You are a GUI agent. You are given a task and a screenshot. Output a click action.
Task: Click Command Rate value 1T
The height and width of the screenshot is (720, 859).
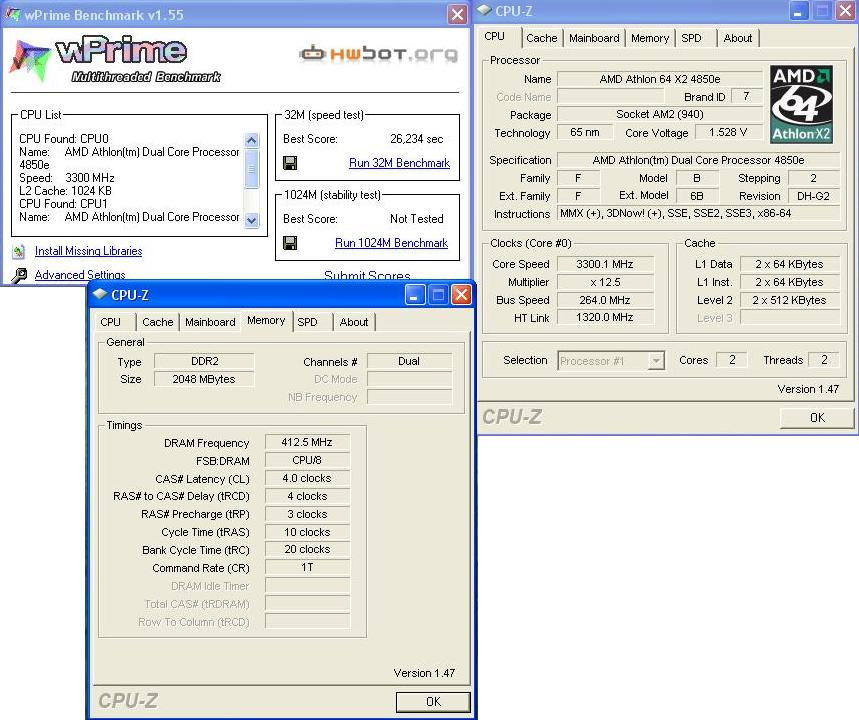pyautogui.click(x=307, y=567)
